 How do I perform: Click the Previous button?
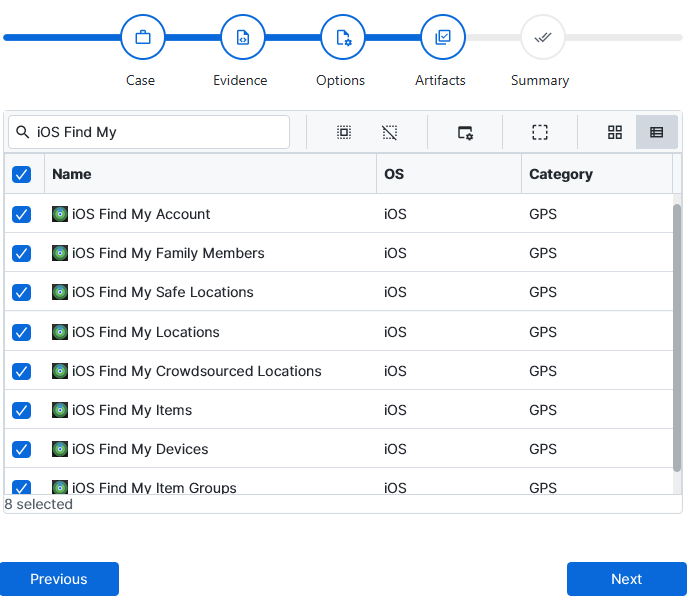pos(59,579)
